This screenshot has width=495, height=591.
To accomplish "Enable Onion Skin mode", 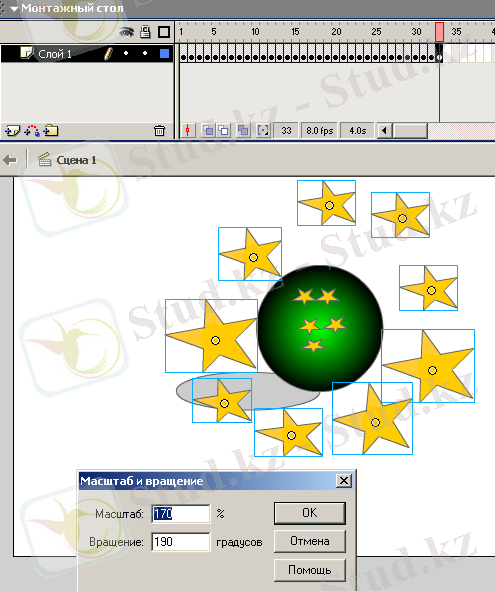I will (208, 131).
